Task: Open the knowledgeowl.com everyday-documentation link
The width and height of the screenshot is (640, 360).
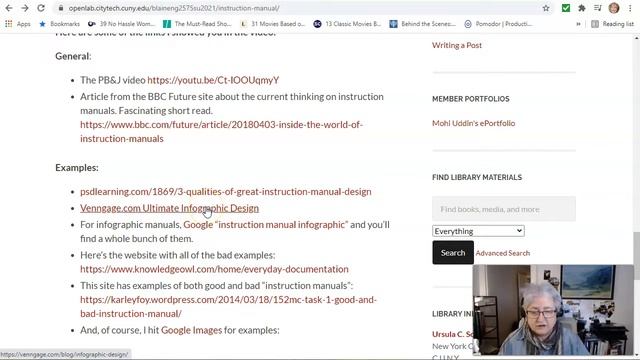Action: coord(214,269)
